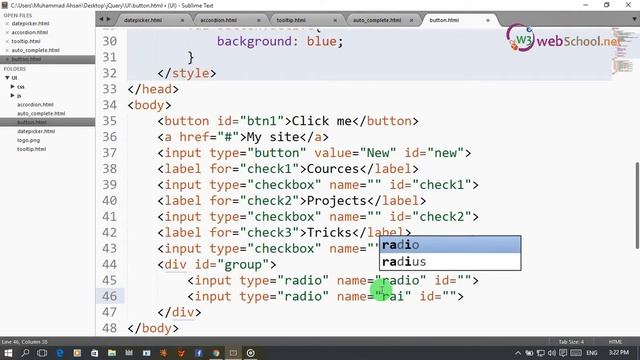Open the touch keyboard tray icon
The image size is (640, 360).
click(x=576, y=353)
